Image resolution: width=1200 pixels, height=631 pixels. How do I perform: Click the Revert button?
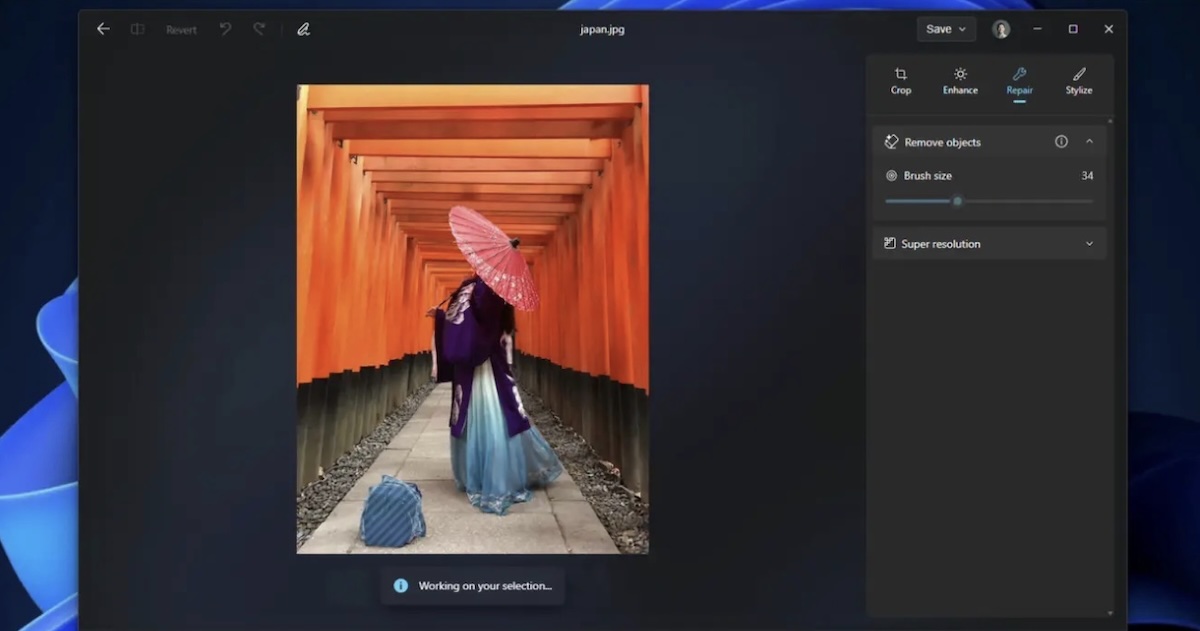point(181,30)
